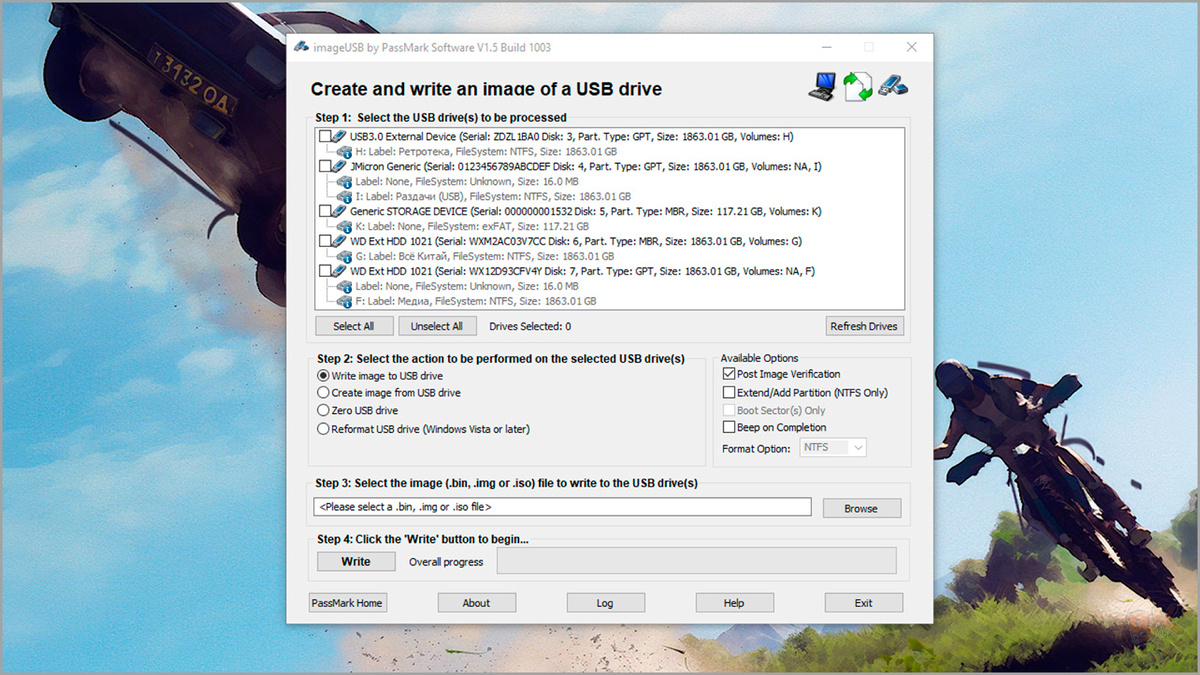The image size is (1200, 675).
Task: Click the Unselect All button
Action: click(x=437, y=326)
